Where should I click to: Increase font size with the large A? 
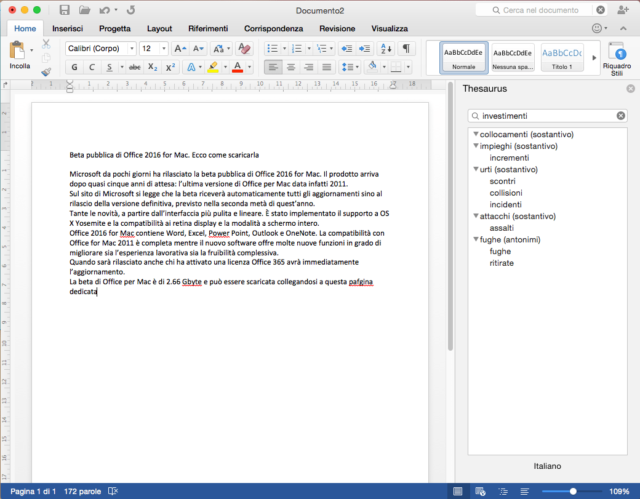[180, 49]
